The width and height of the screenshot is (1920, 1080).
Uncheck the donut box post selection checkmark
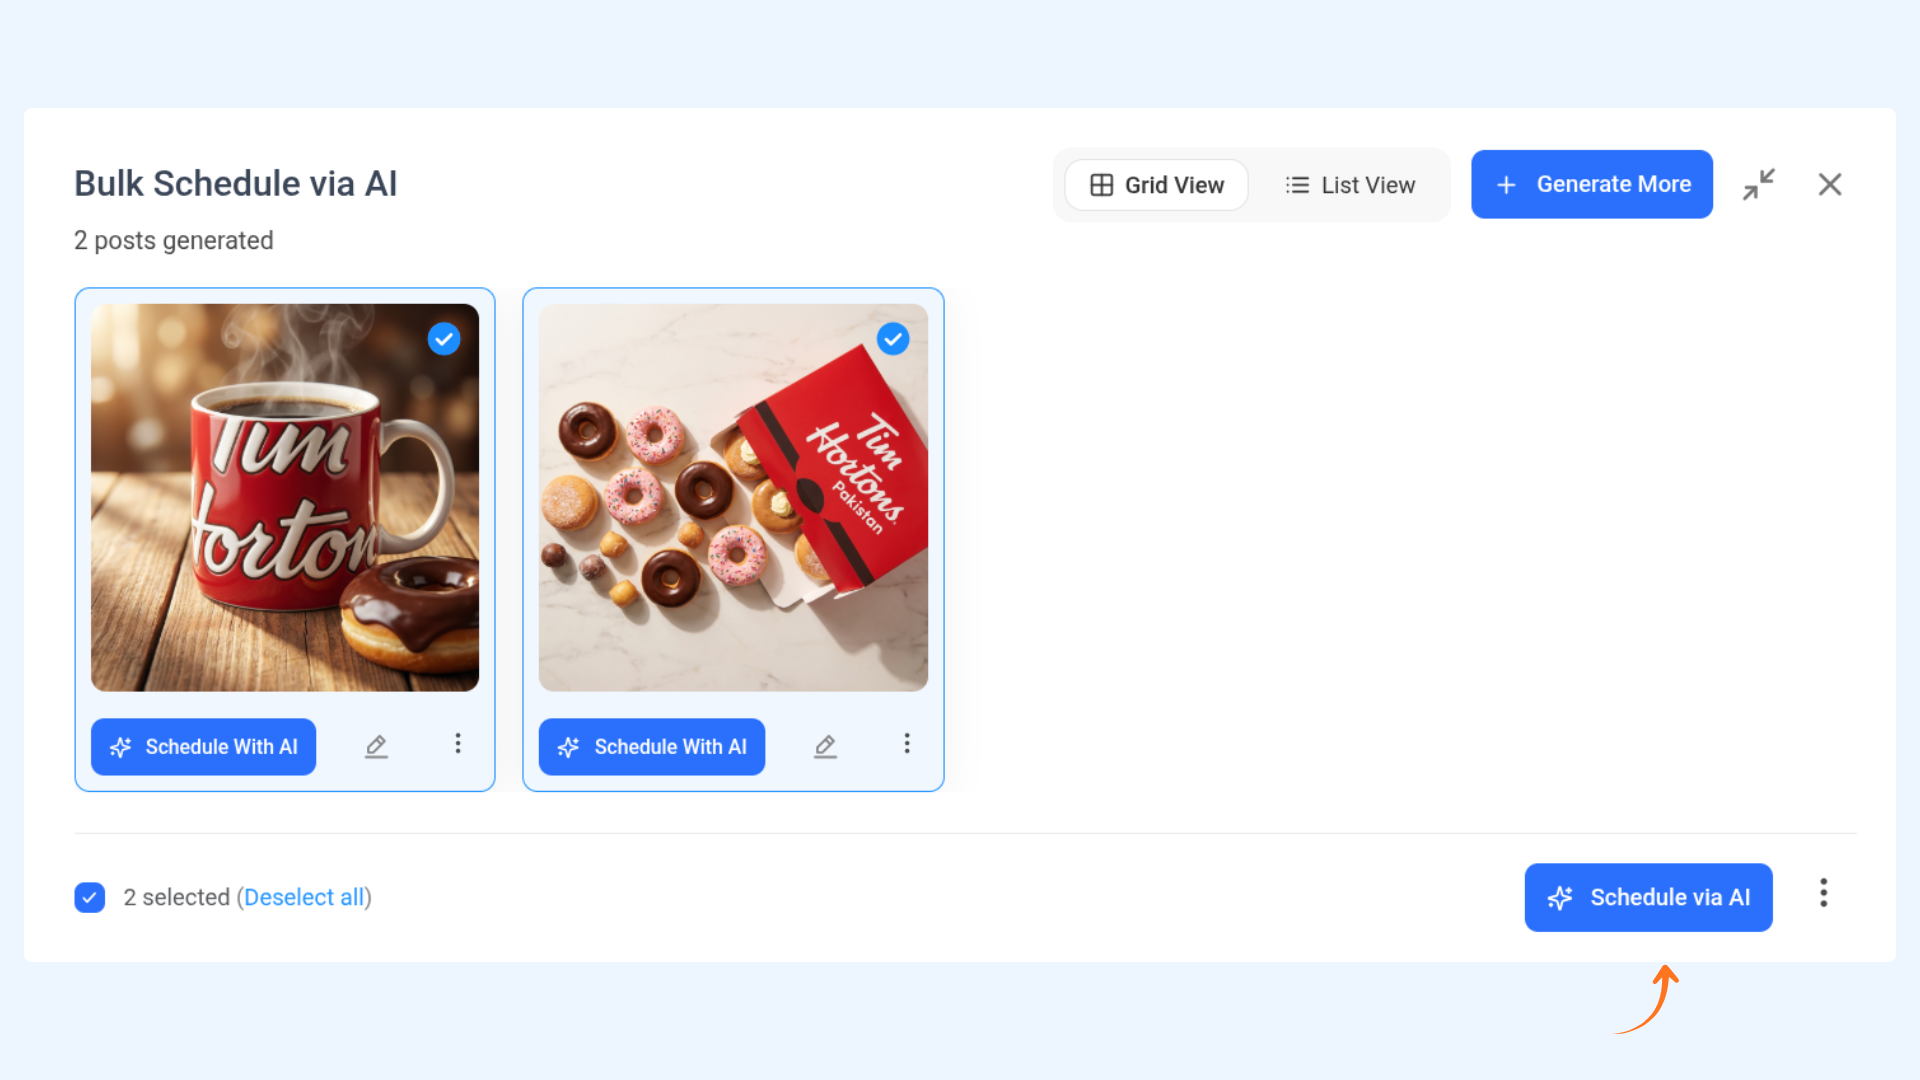point(893,339)
